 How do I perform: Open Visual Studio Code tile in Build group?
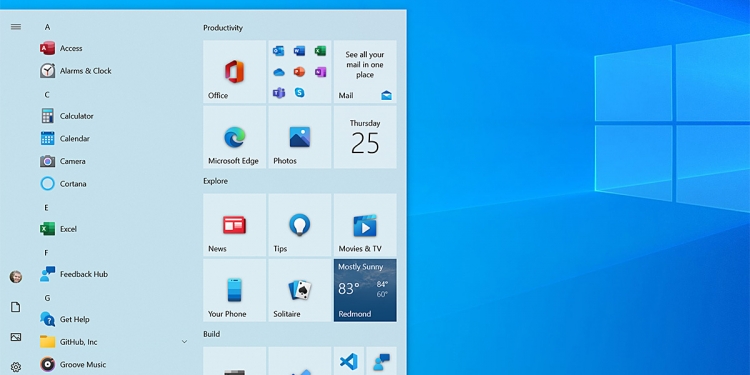[349, 361]
